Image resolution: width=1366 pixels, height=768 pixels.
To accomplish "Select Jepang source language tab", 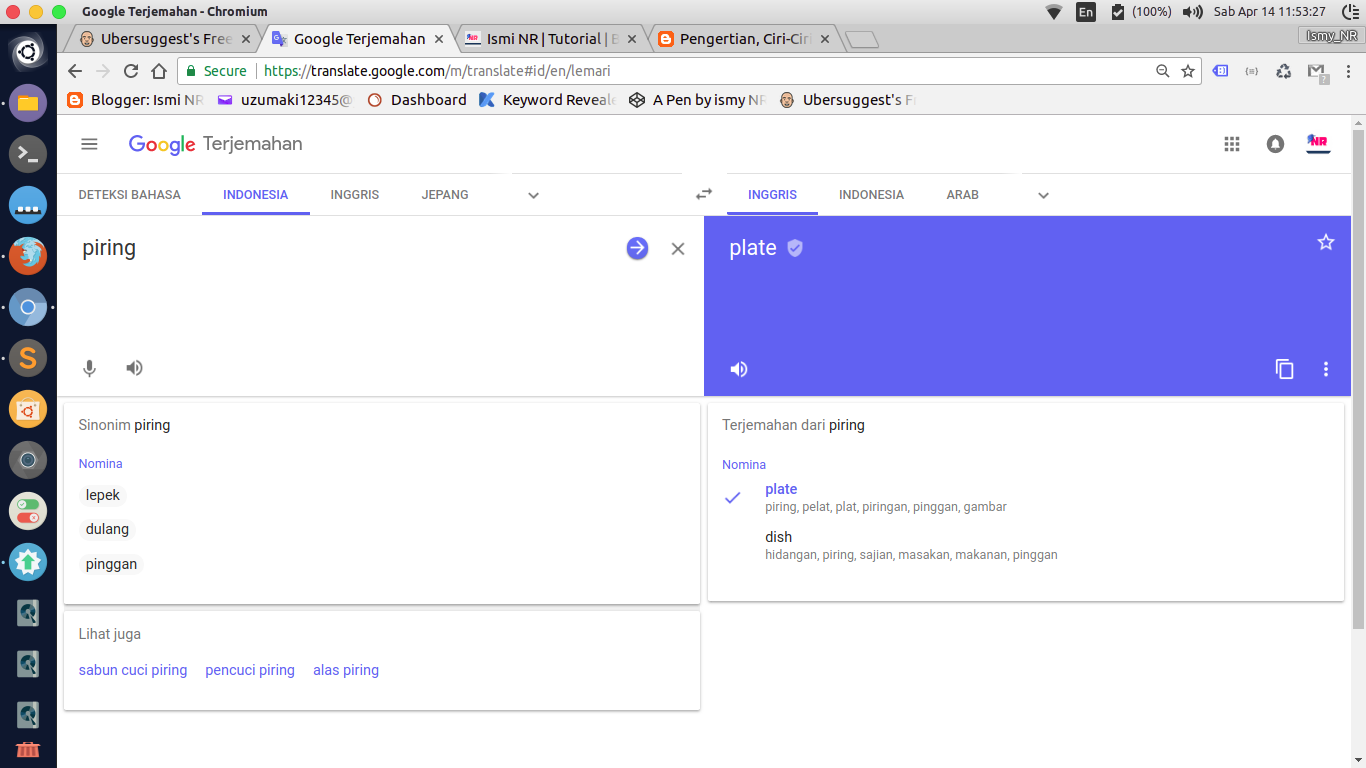I will point(445,195).
